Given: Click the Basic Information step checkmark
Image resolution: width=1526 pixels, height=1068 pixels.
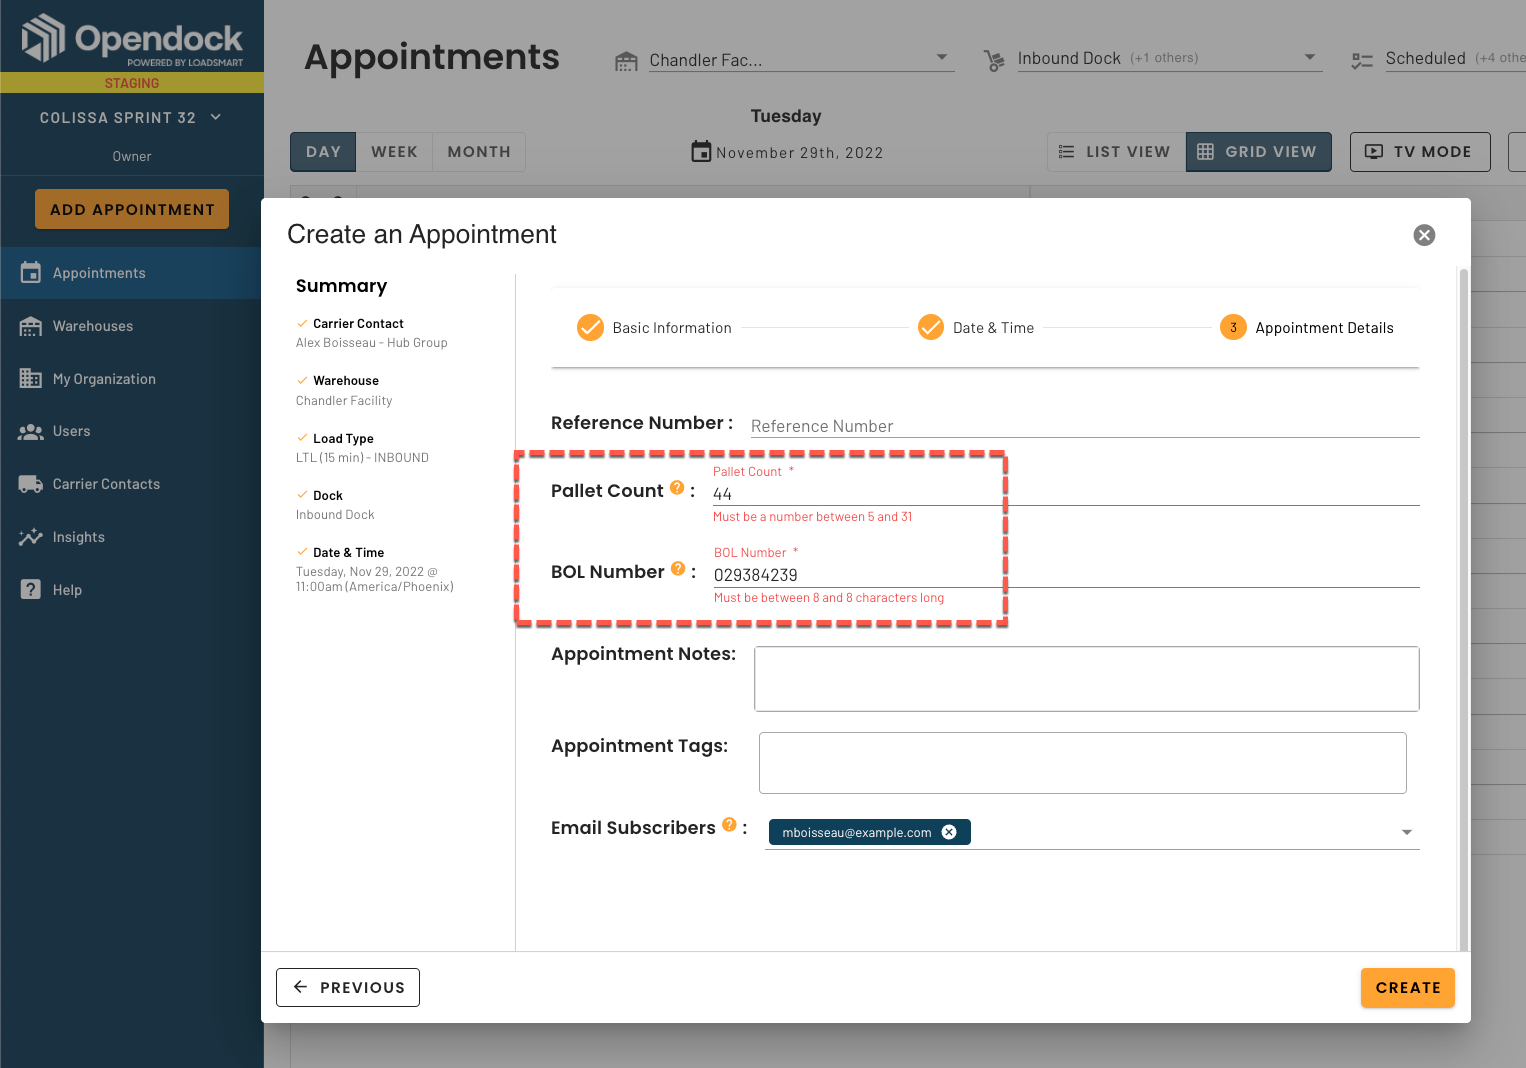Looking at the screenshot, I should pyautogui.click(x=590, y=328).
